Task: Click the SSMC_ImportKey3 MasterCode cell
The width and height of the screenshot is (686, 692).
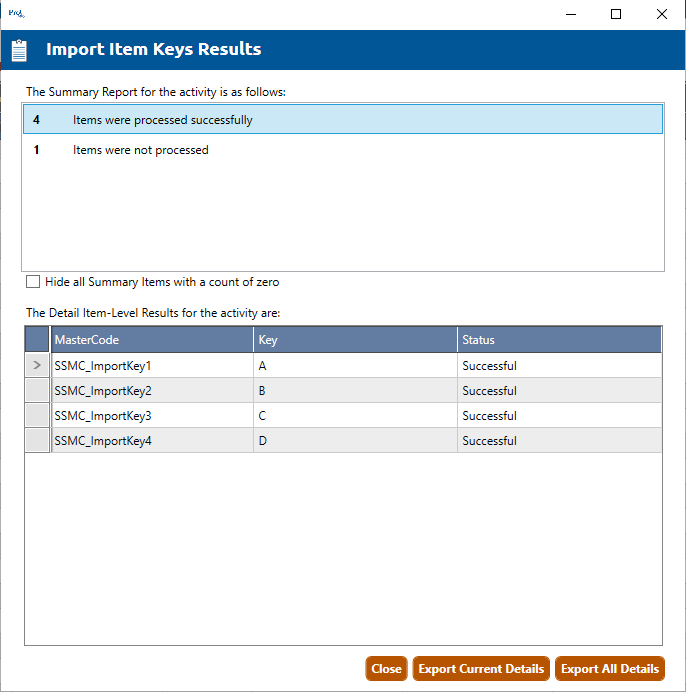Action: (x=152, y=416)
